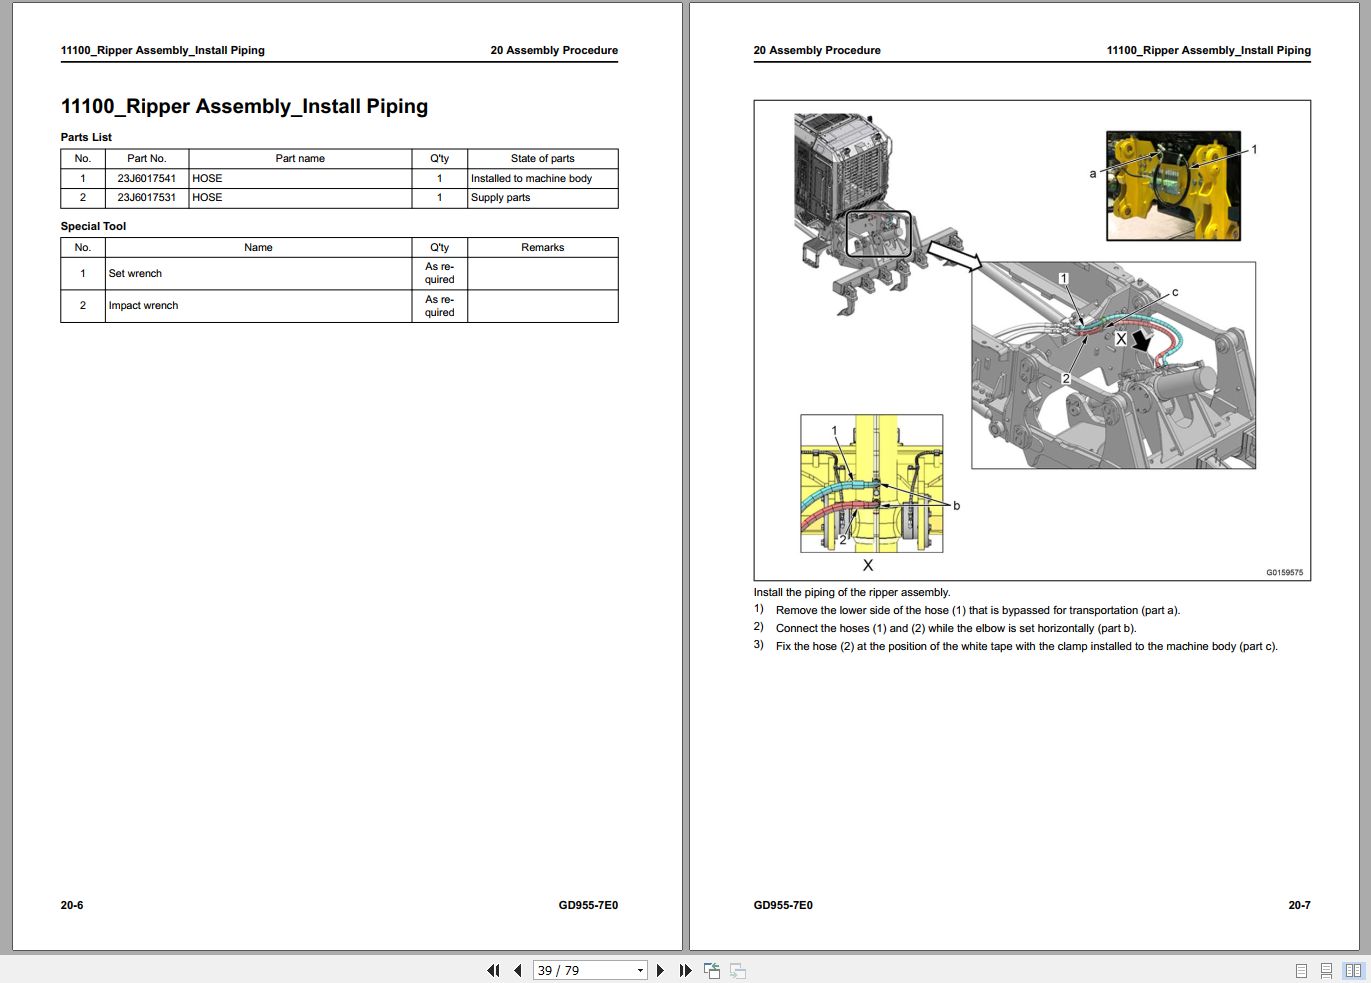Click the ripper detail photo thumbnail
1371x983 pixels.
tap(1173, 186)
